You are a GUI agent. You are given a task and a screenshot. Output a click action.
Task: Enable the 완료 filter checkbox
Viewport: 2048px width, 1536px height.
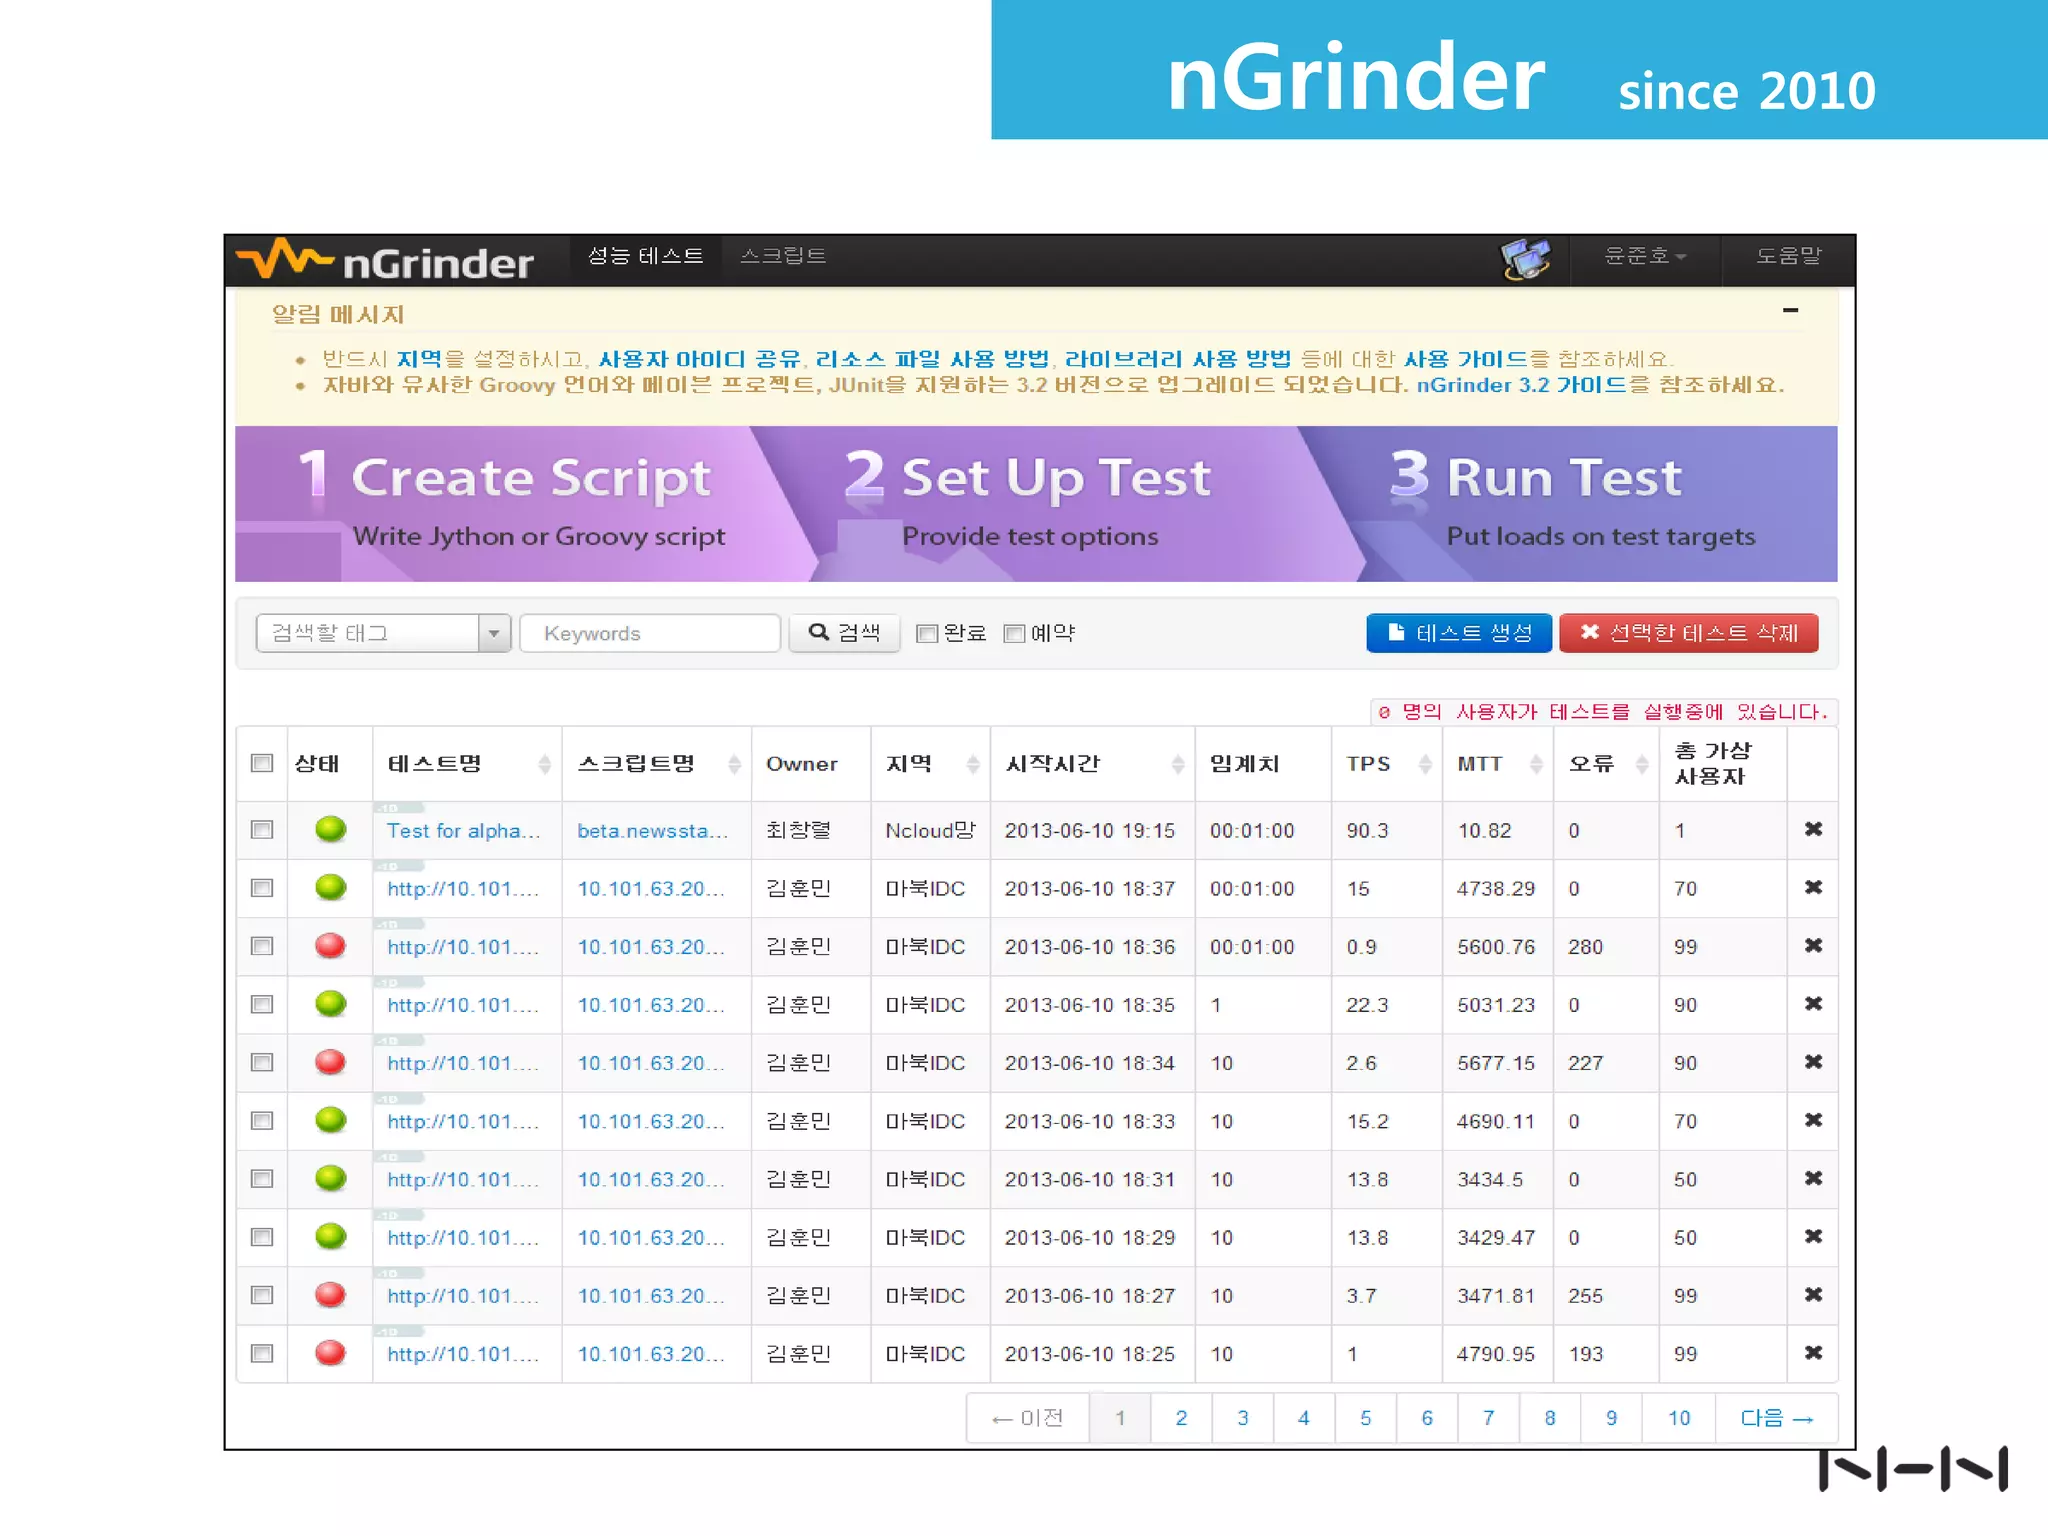click(x=927, y=633)
